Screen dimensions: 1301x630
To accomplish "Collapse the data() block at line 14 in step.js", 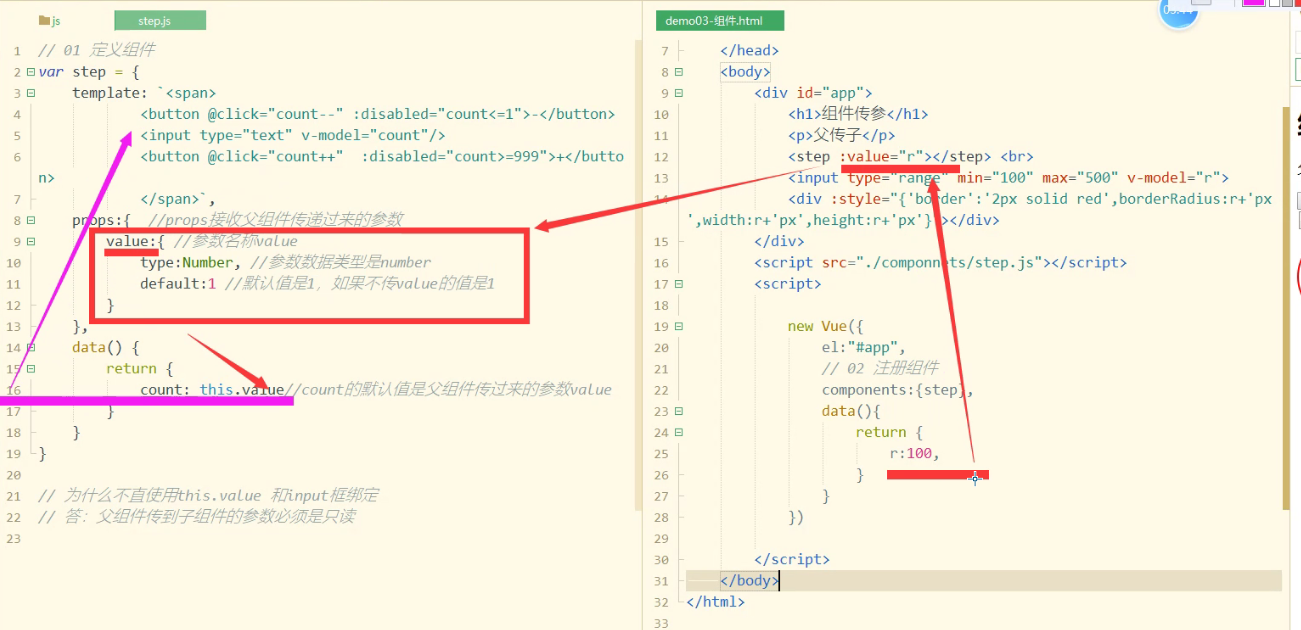I will [x=31, y=348].
